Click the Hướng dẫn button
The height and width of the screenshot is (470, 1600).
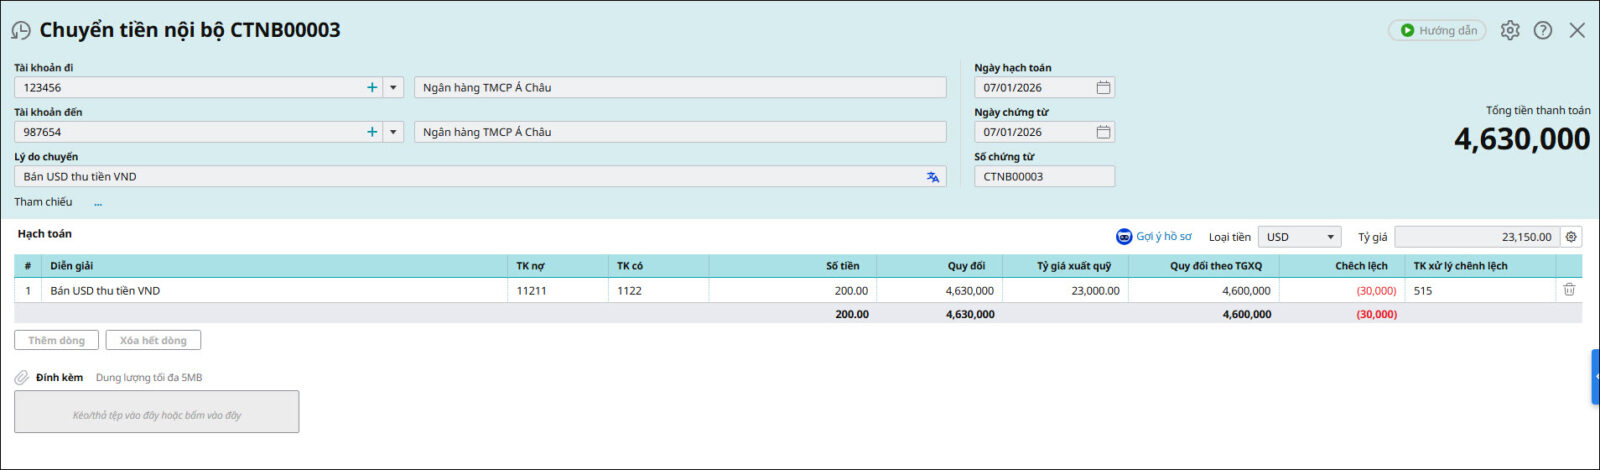(x=1437, y=31)
